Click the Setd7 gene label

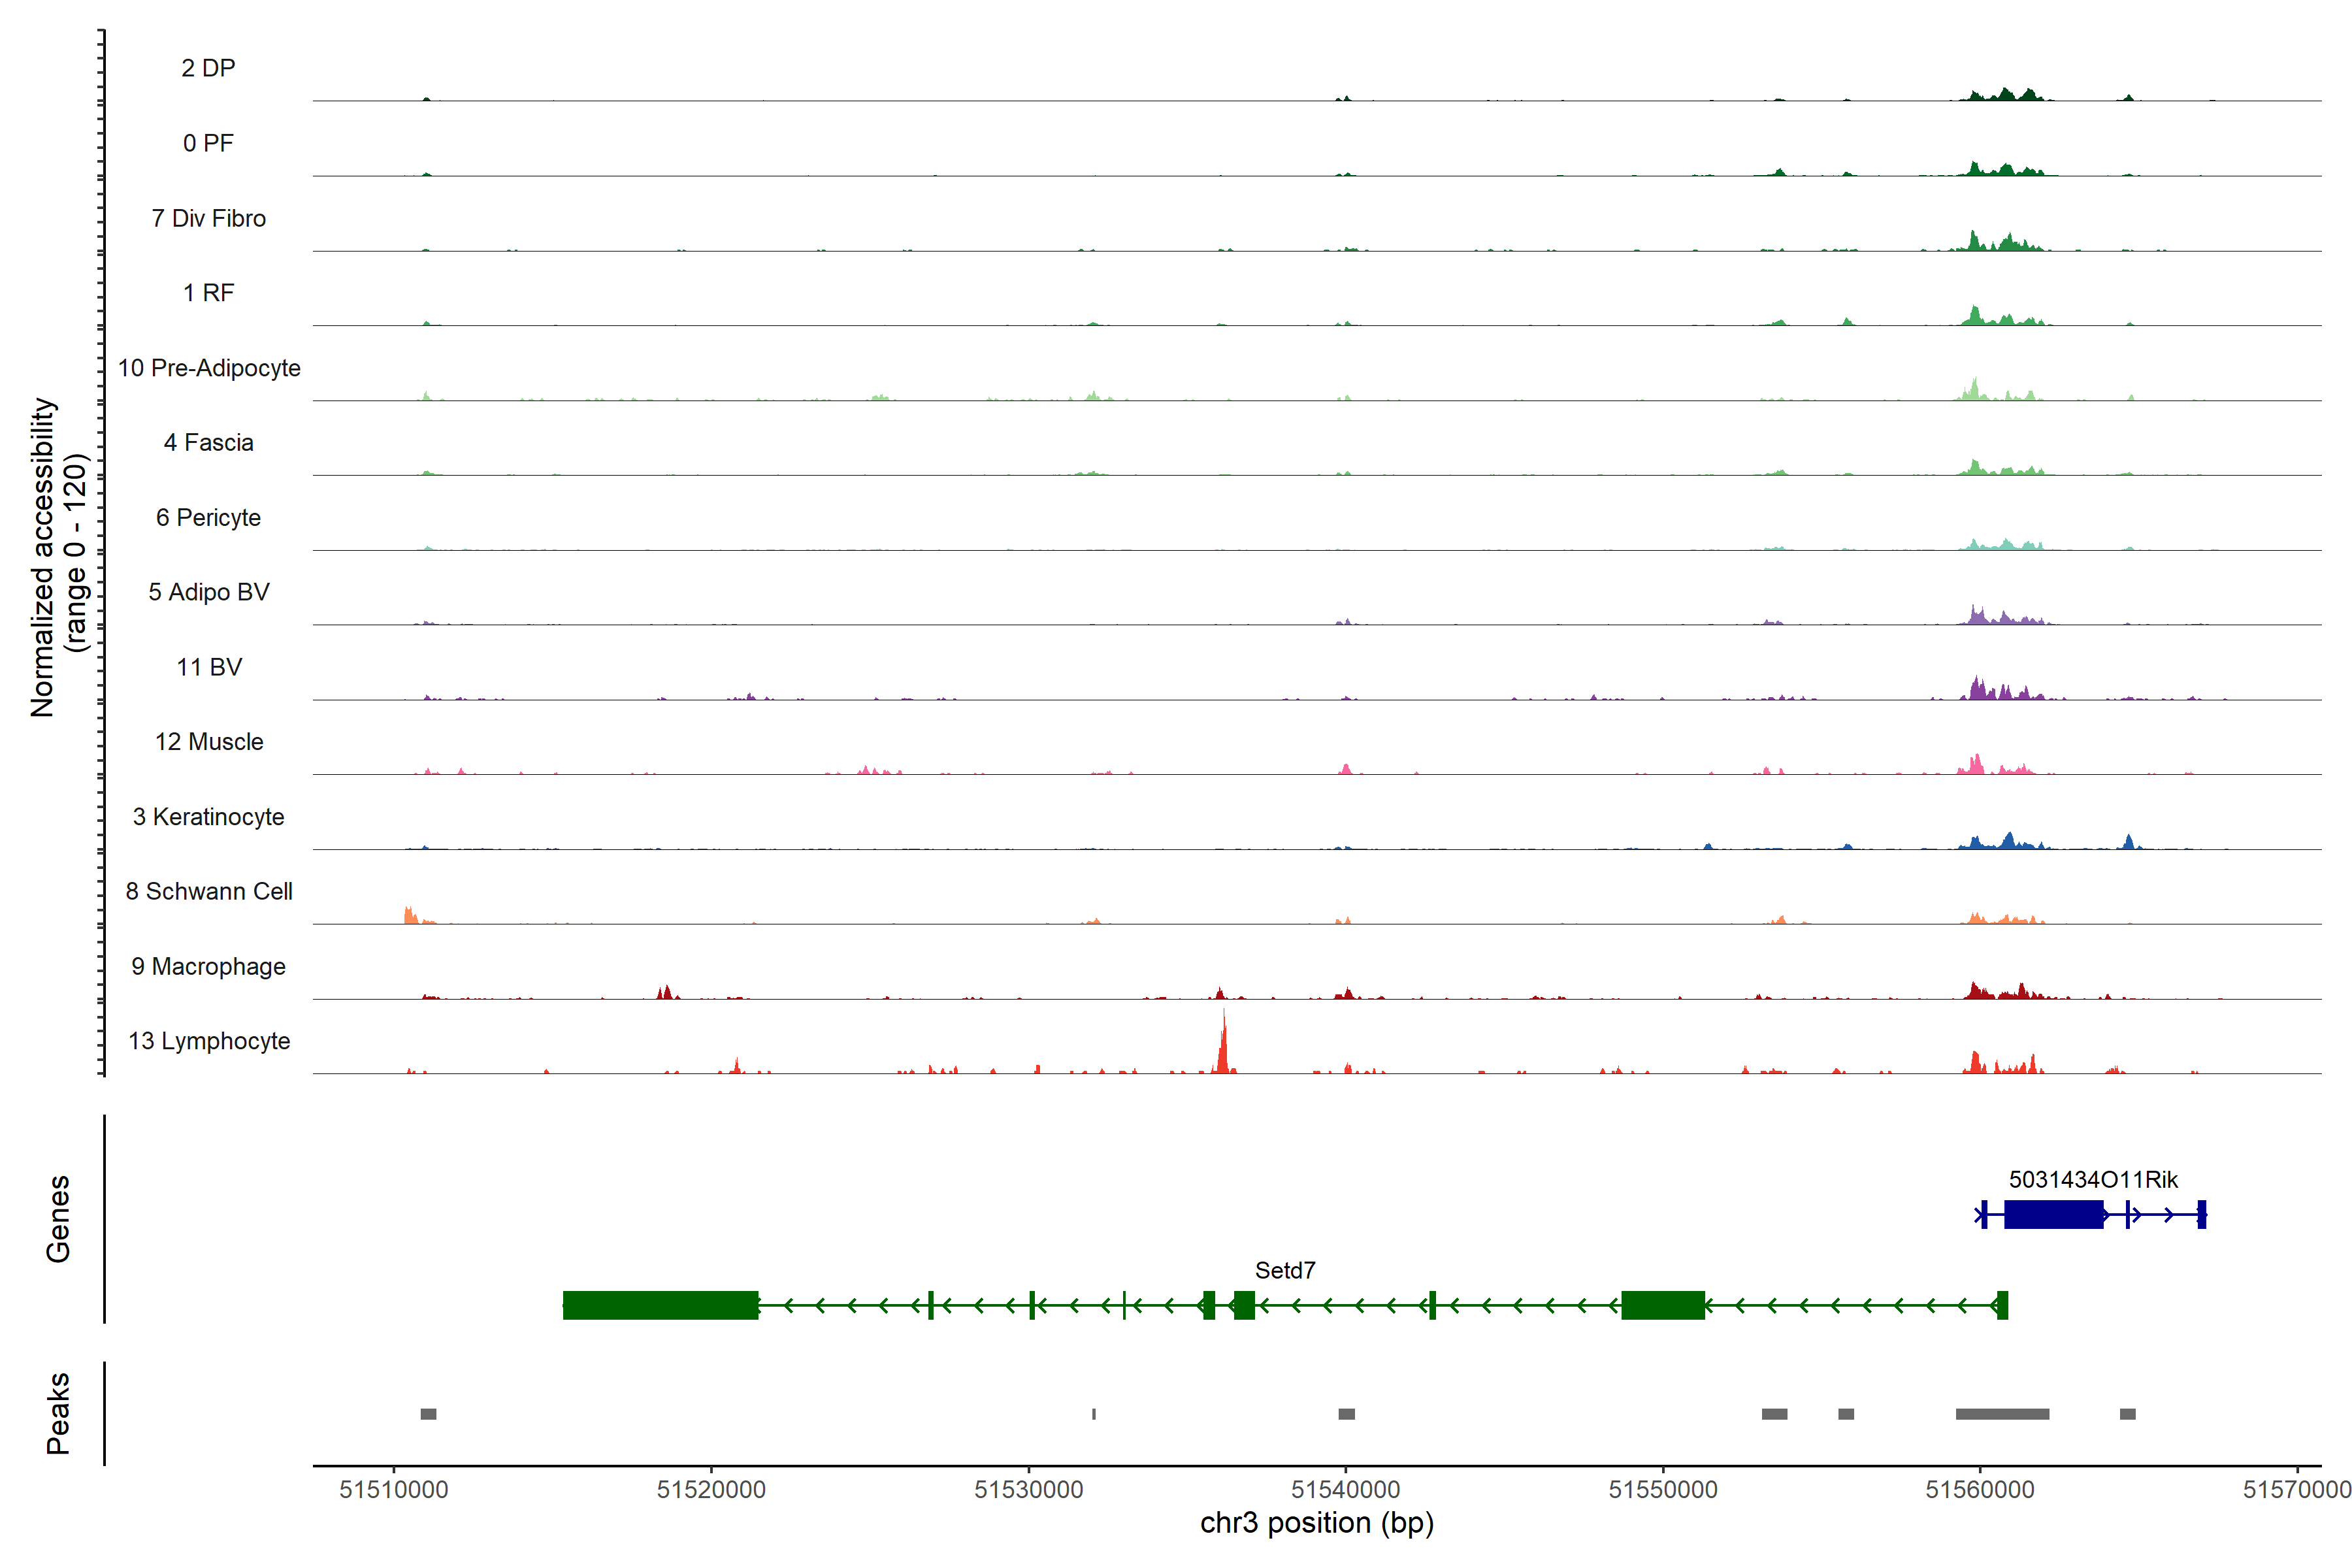click(1285, 1270)
